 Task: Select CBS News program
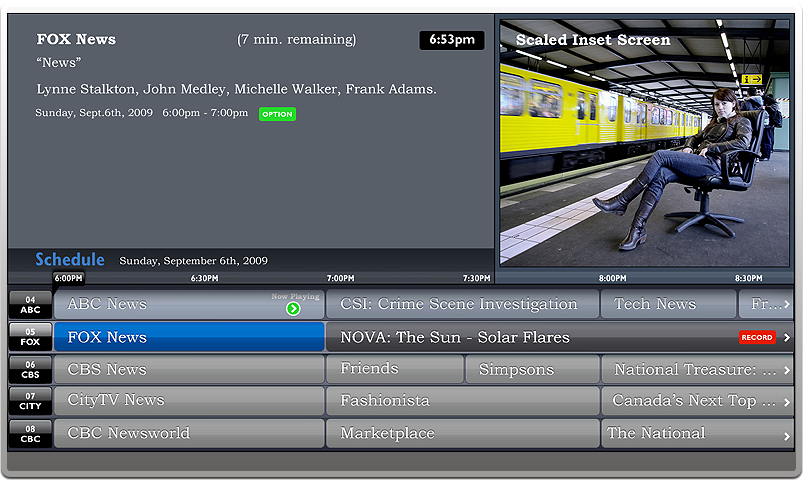189,369
